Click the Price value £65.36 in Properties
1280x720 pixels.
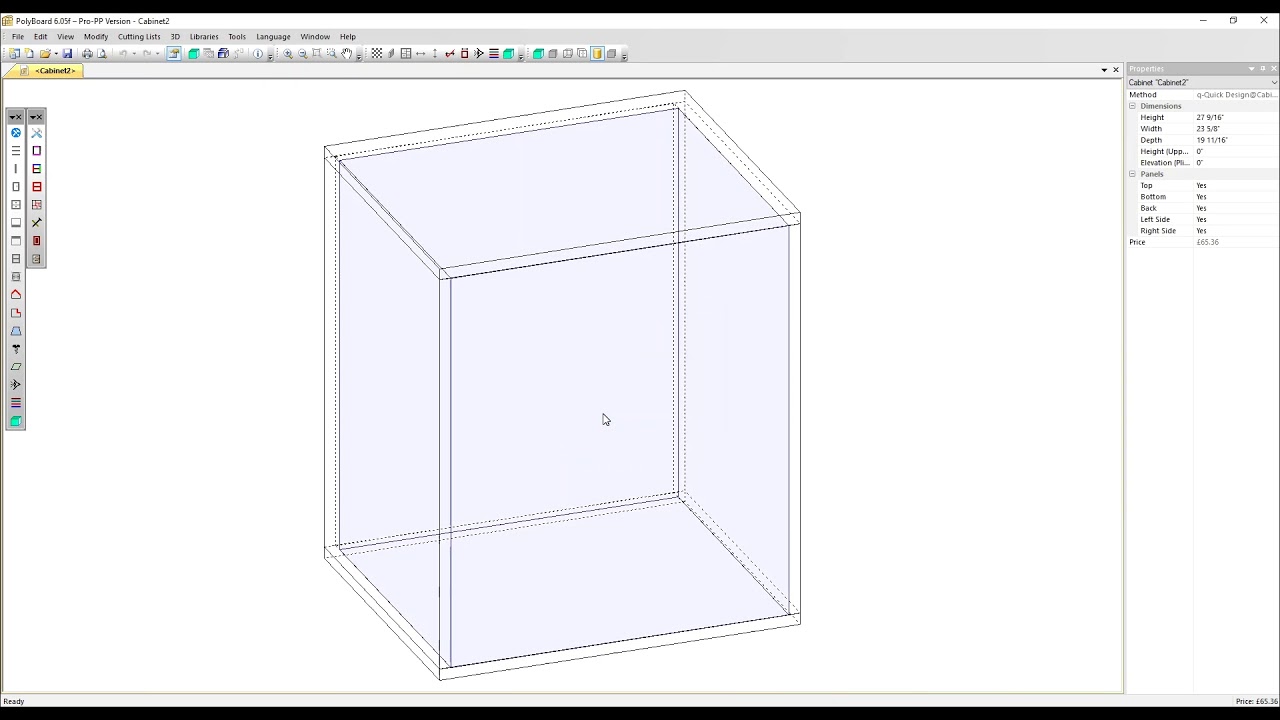tap(1207, 242)
